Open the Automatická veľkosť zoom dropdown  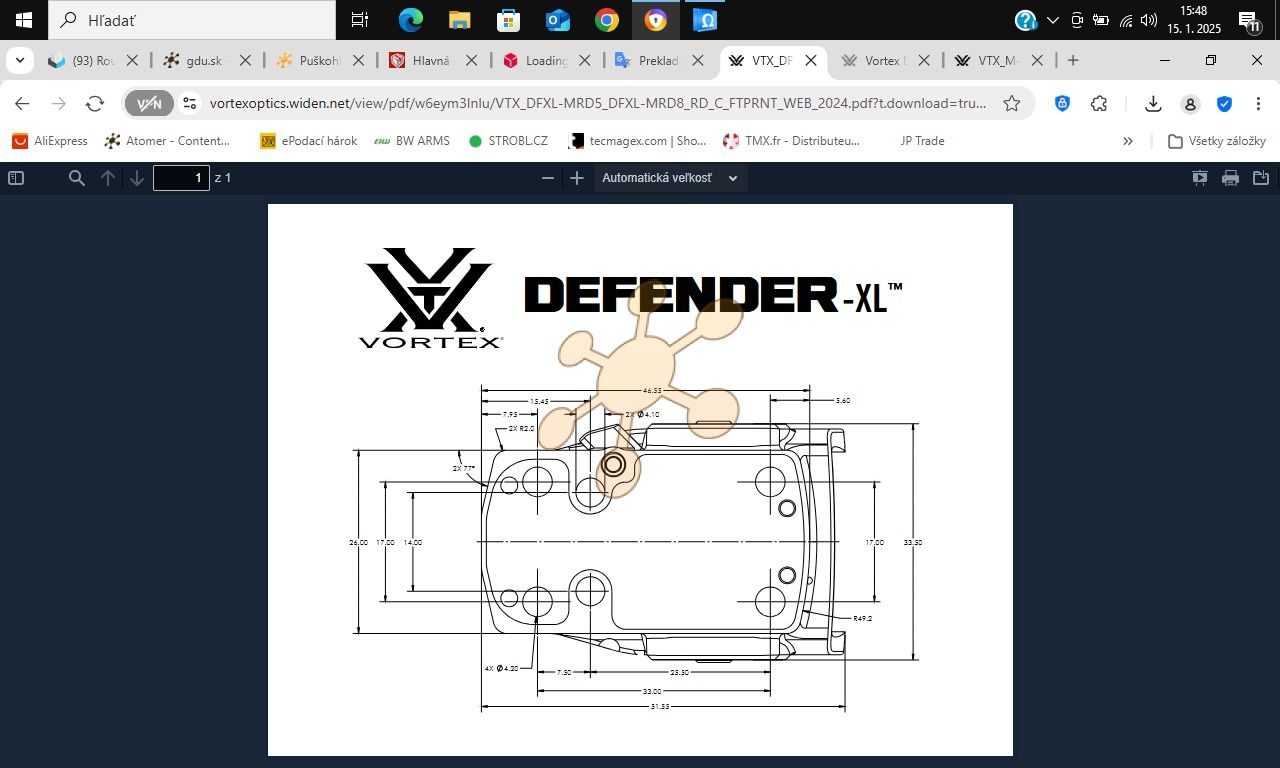[670, 178]
